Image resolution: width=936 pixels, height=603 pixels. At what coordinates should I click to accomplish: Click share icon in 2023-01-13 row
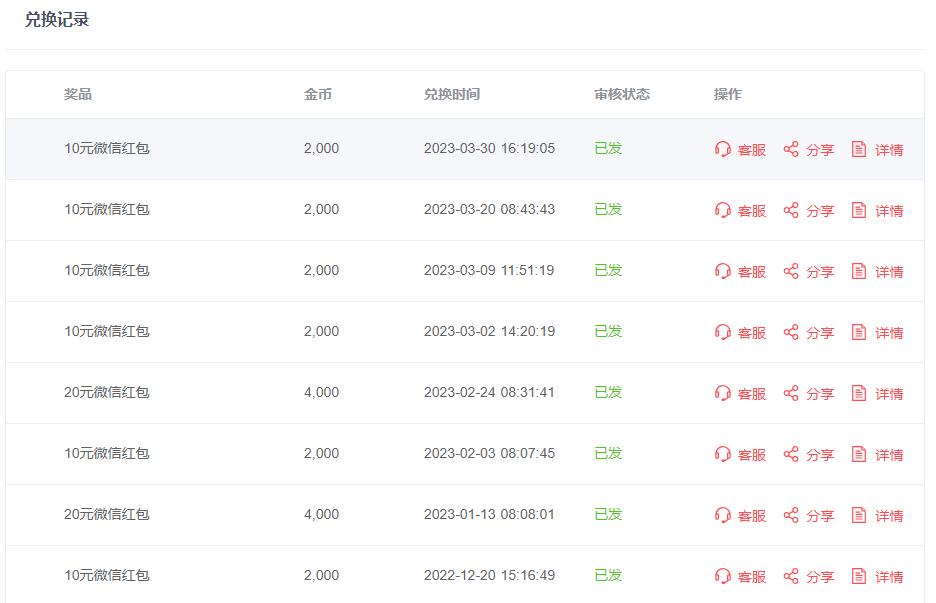click(791, 515)
